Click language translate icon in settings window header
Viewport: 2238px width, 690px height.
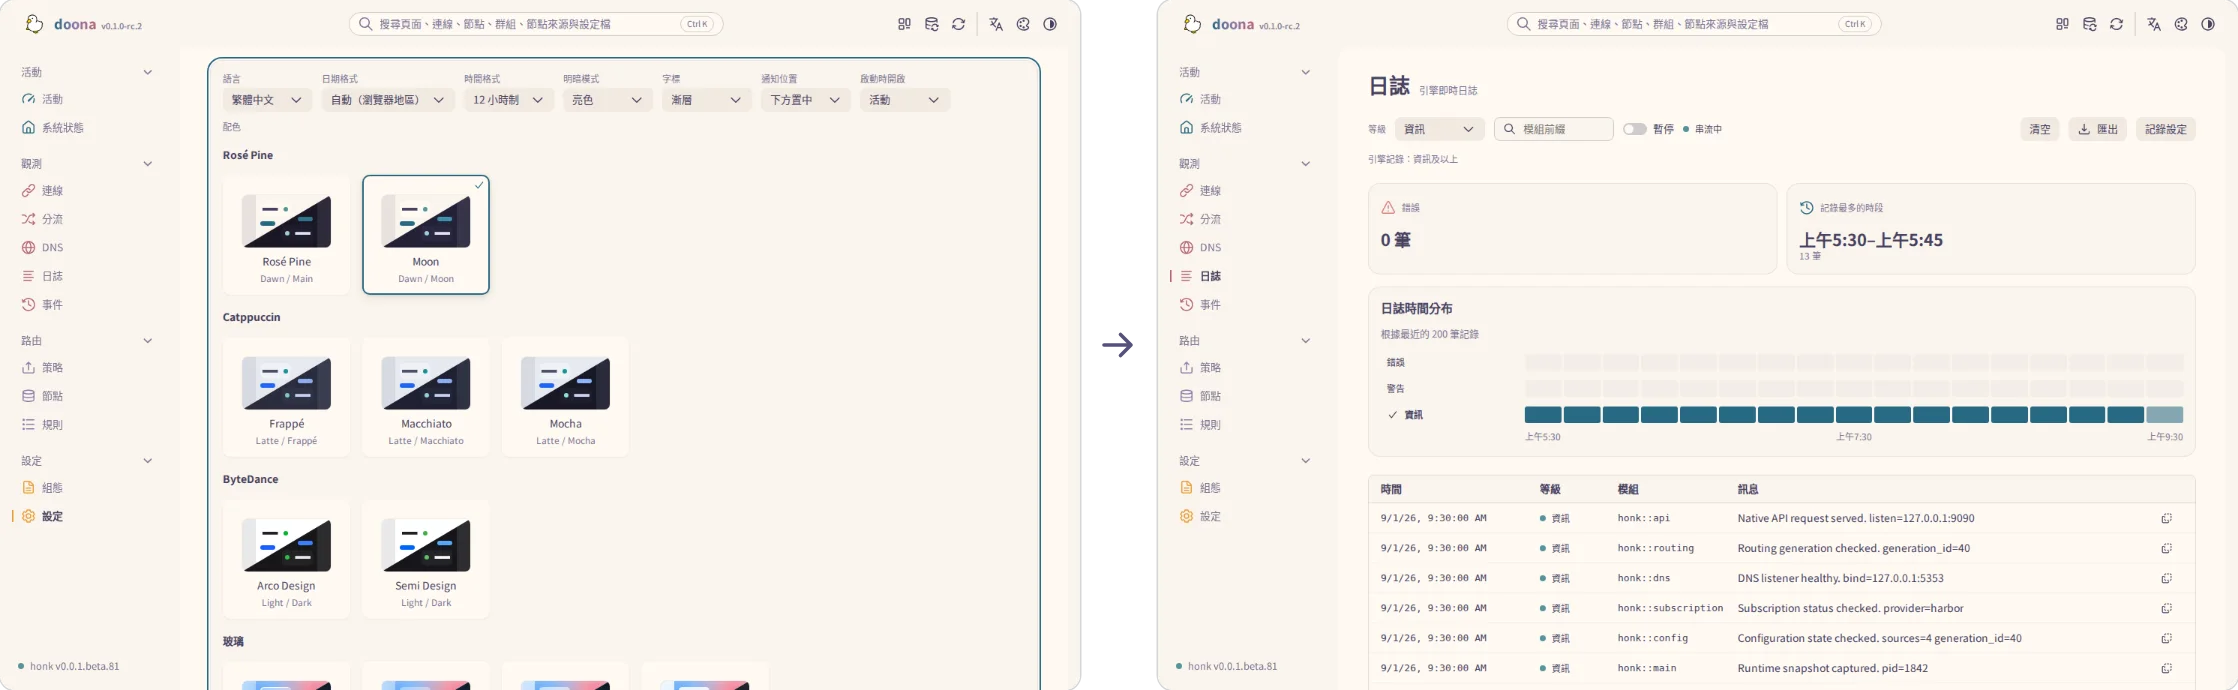coord(996,24)
